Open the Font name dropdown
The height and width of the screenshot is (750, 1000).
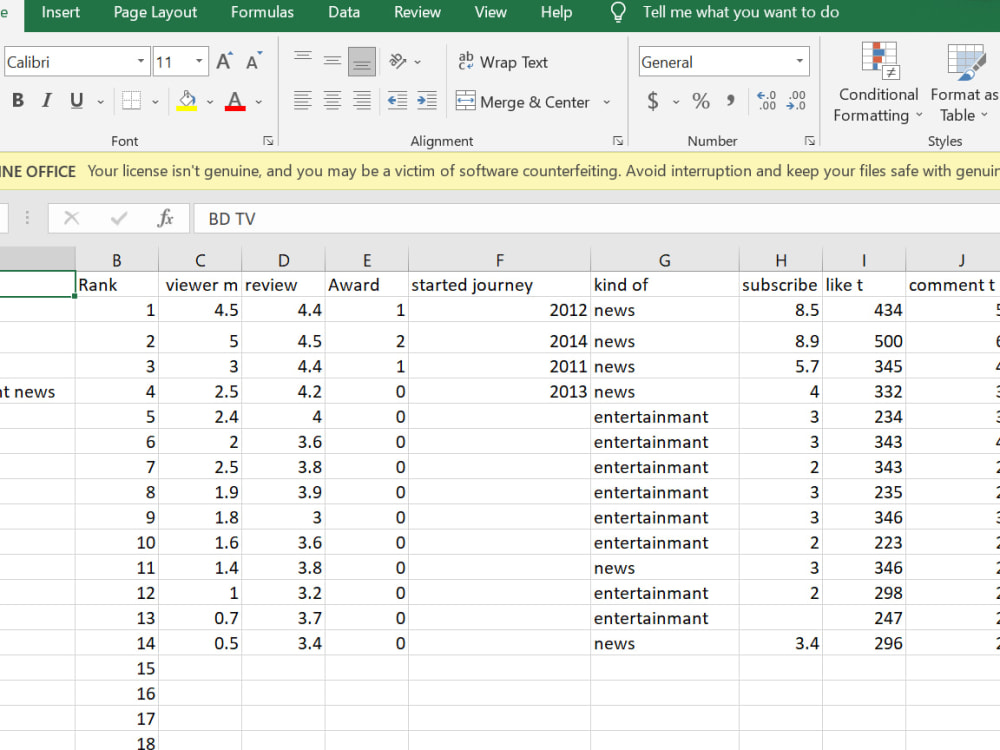click(x=142, y=61)
